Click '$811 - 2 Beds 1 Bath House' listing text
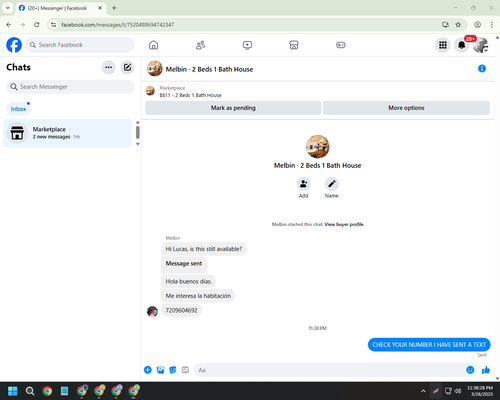 tap(190, 95)
